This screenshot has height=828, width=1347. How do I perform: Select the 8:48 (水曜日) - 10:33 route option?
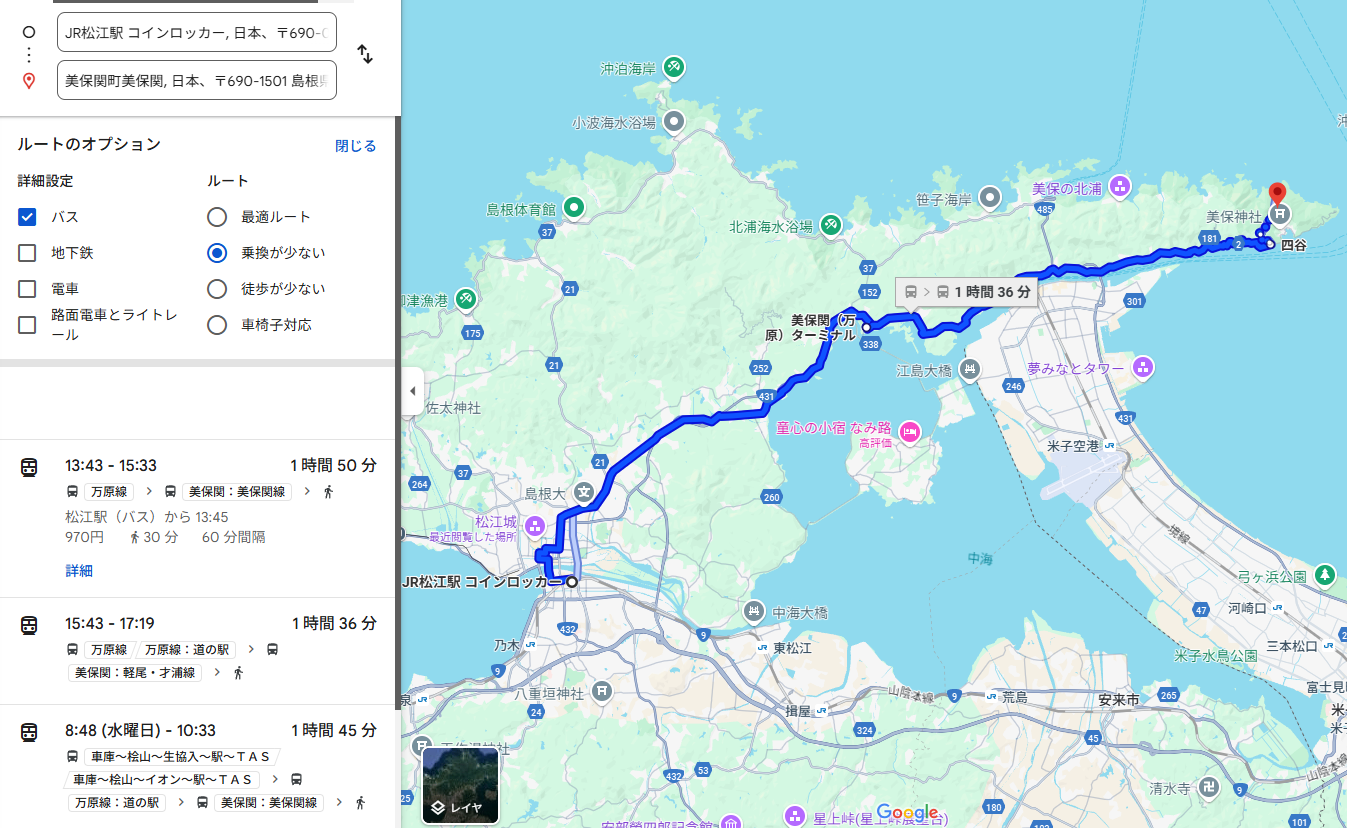pos(198,766)
